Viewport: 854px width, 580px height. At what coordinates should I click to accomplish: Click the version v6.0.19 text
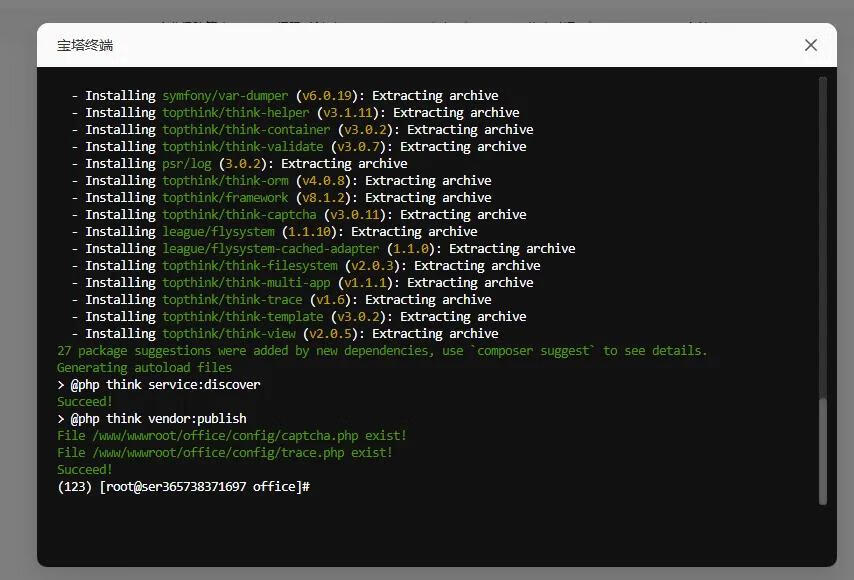pos(327,95)
